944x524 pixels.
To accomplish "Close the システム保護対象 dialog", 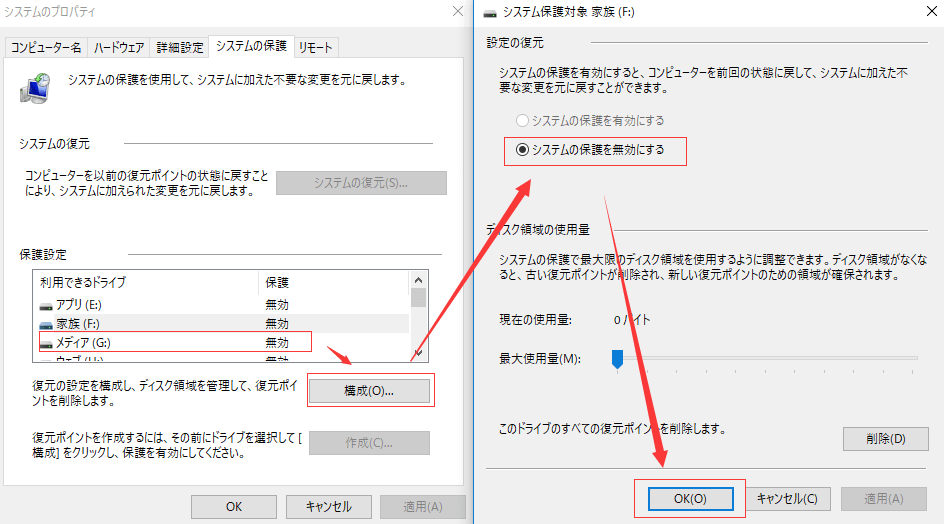I will (x=931, y=11).
